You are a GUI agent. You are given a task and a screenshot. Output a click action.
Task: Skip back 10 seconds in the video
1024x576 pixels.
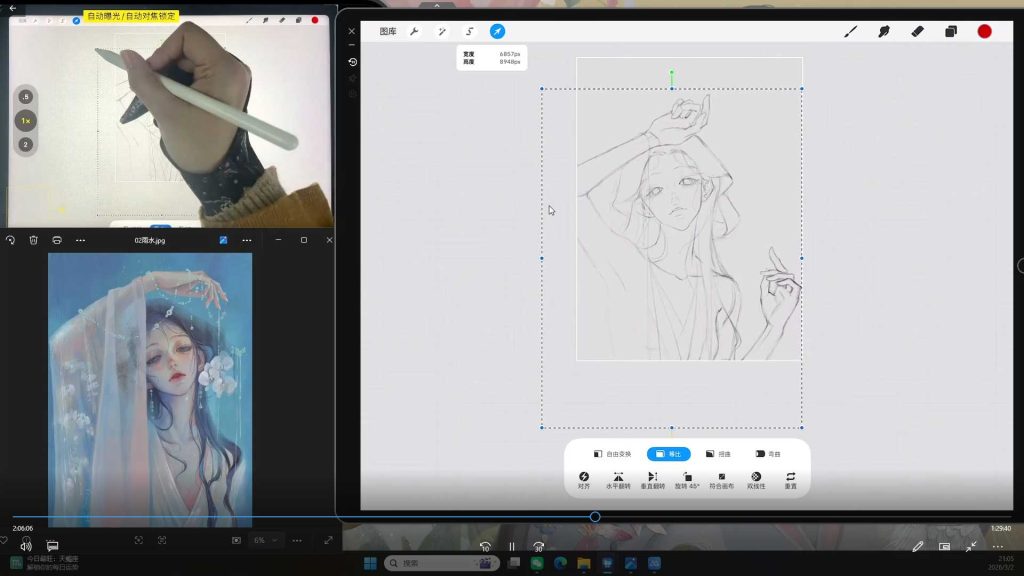click(x=485, y=547)
